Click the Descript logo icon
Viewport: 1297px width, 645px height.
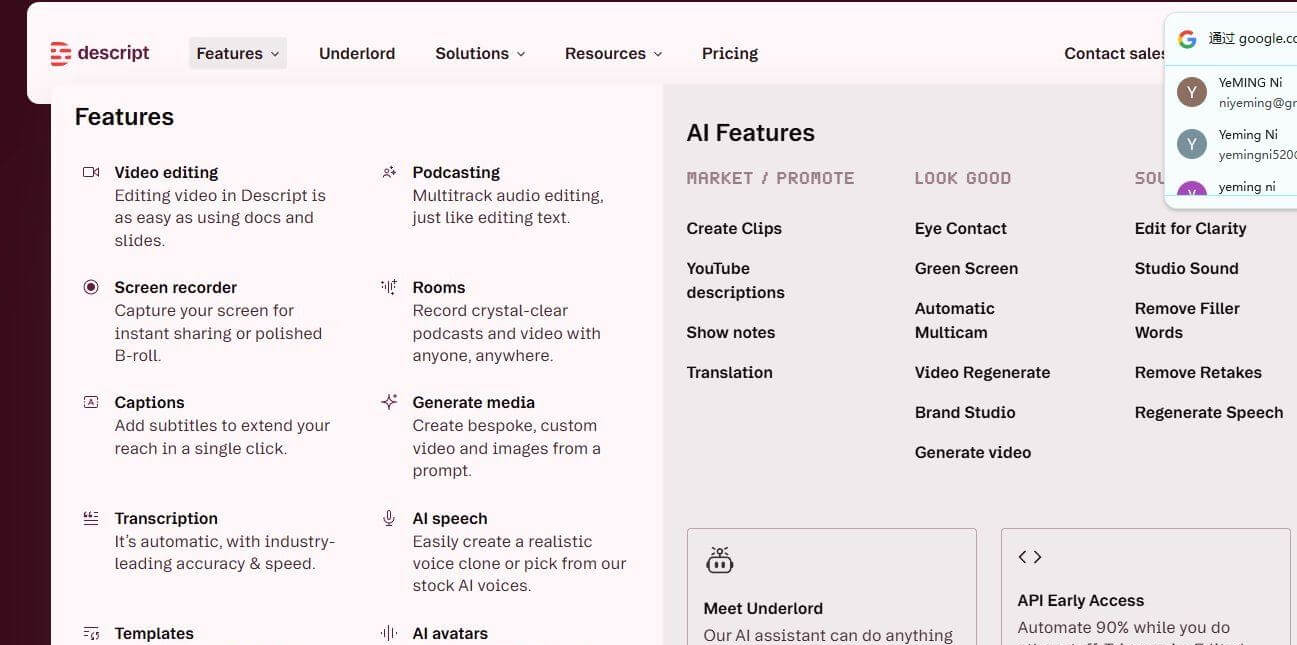(x=61, y=54)
